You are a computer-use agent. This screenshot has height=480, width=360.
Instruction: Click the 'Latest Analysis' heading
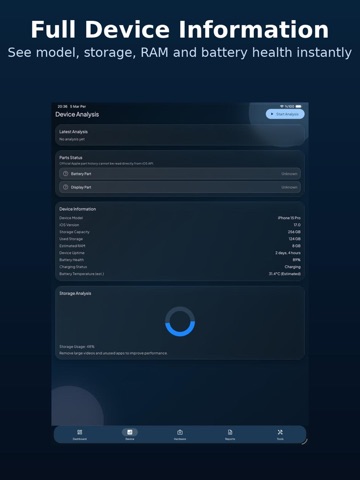(x=73, y=132)
